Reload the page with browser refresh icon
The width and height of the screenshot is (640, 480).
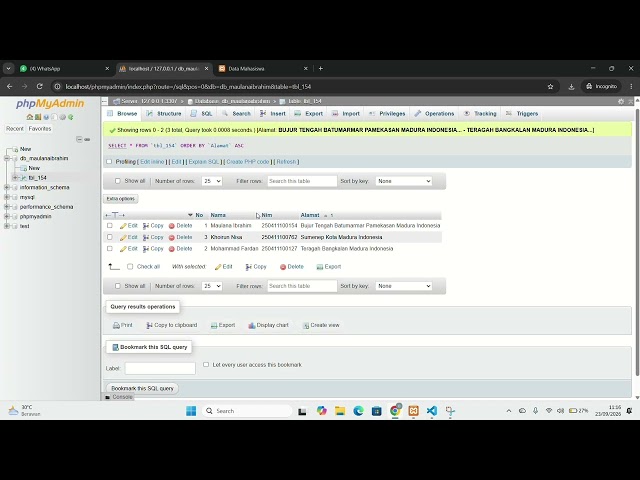point(40,87)
